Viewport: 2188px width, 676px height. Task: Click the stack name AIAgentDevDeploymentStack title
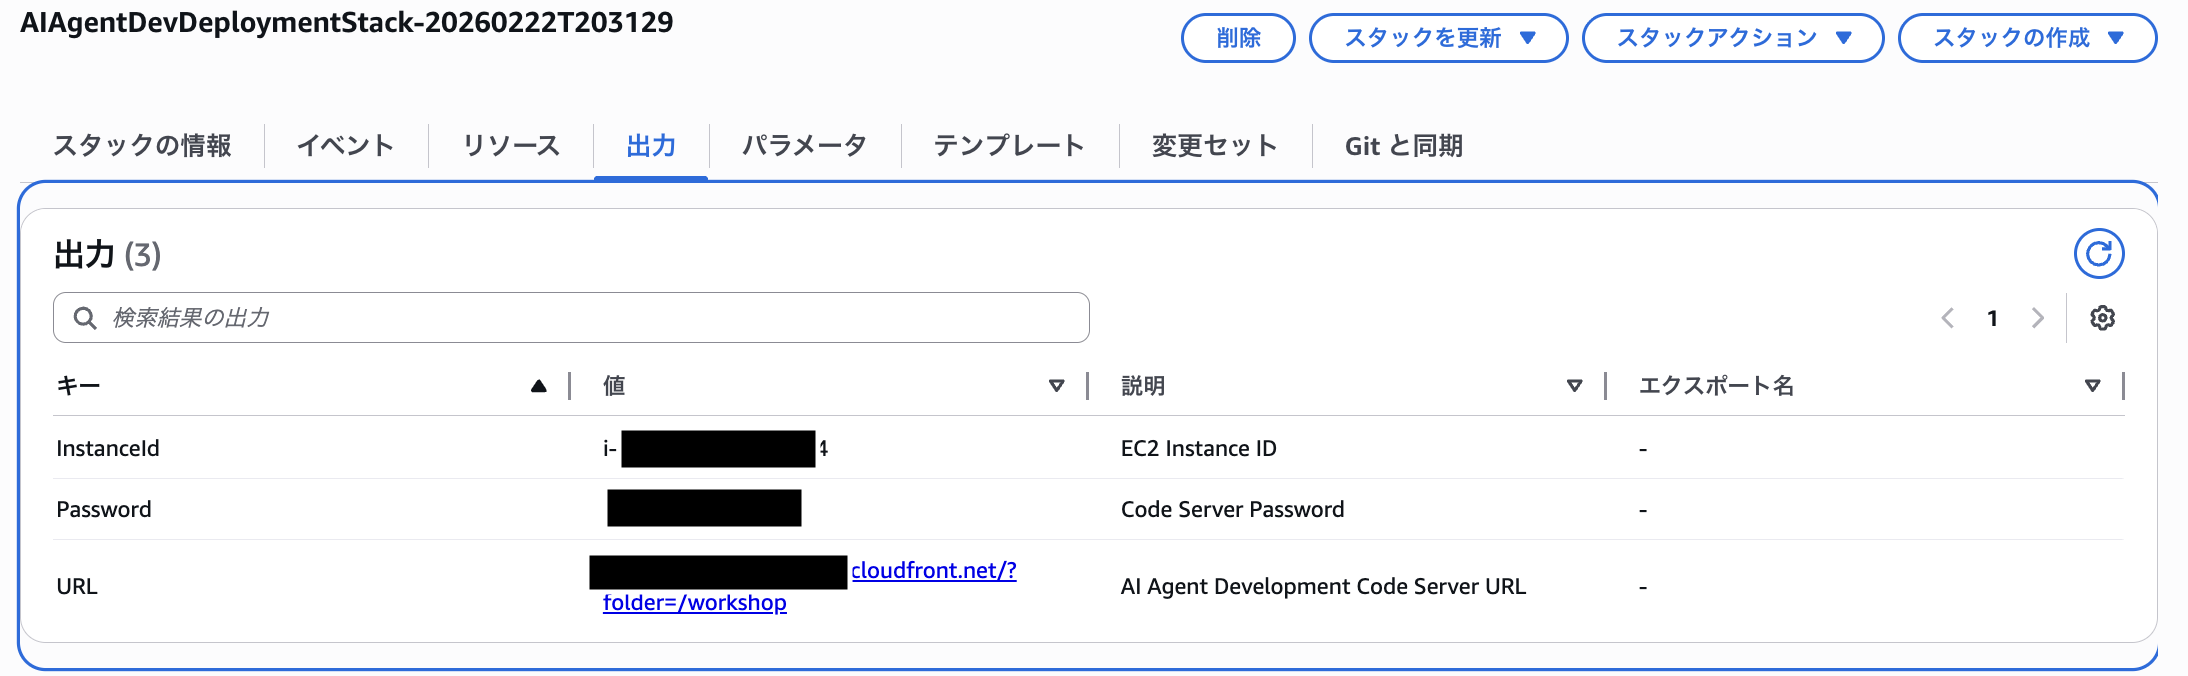[x=347, y=22]
